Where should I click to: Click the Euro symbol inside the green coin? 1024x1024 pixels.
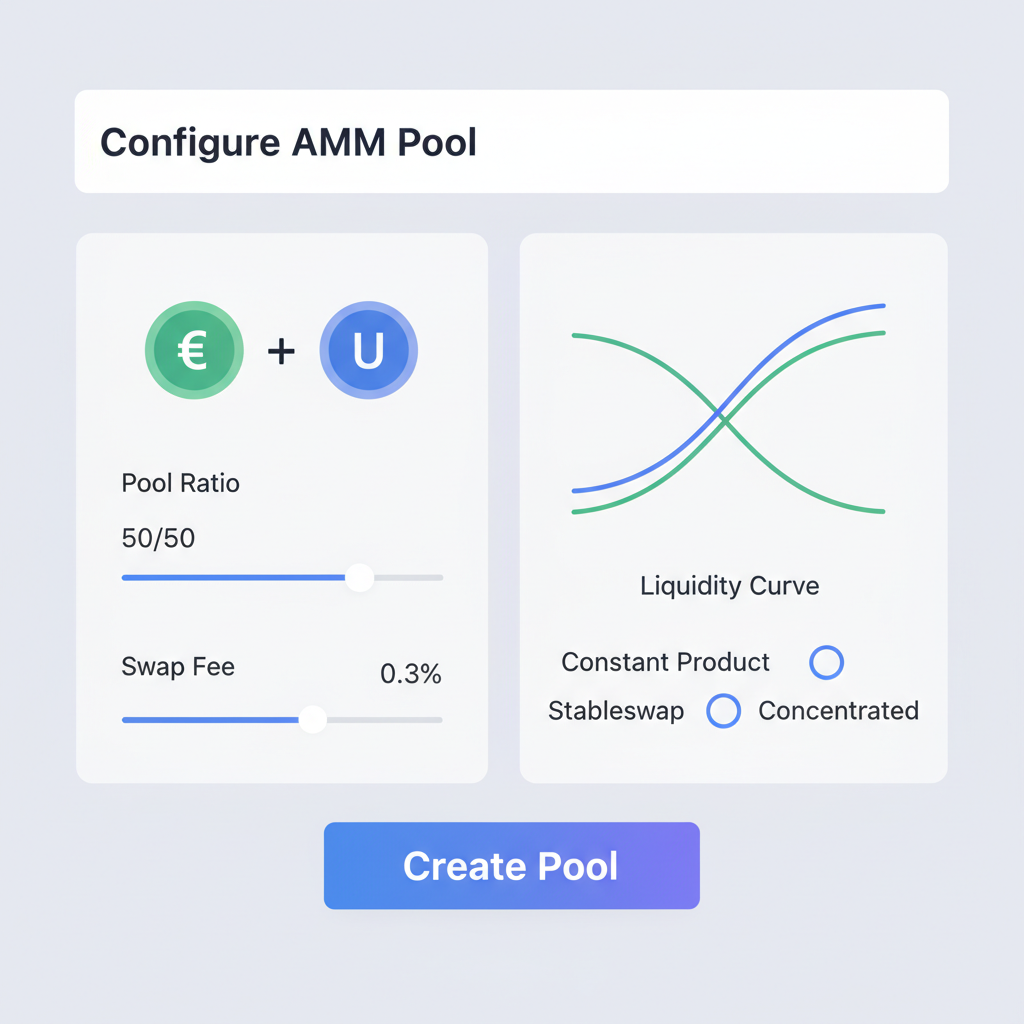pyautogui.click(x=194, y=350)
